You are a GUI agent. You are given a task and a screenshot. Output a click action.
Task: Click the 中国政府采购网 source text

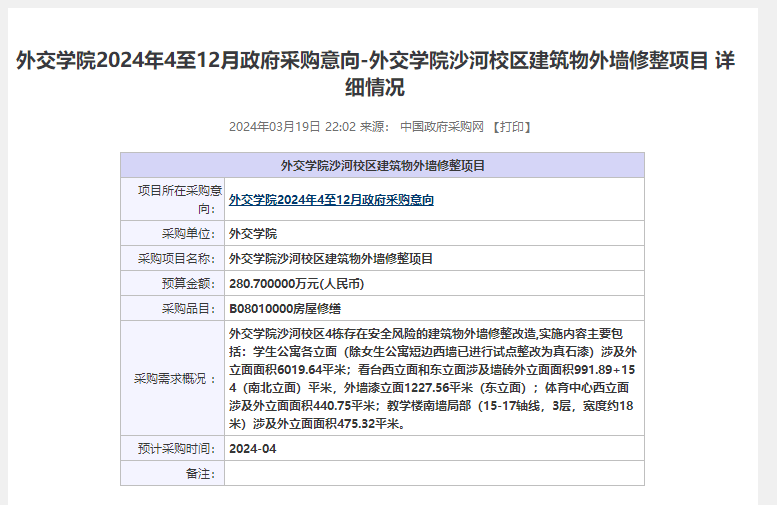pos(441,127)
